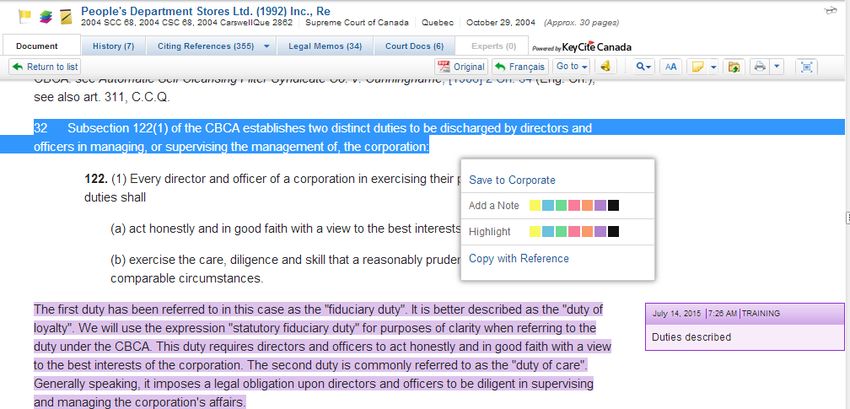Pick purple swatch in Highlight row
Image resolution: width=850 pixels, height=409 pixels.
coord(600,232)
